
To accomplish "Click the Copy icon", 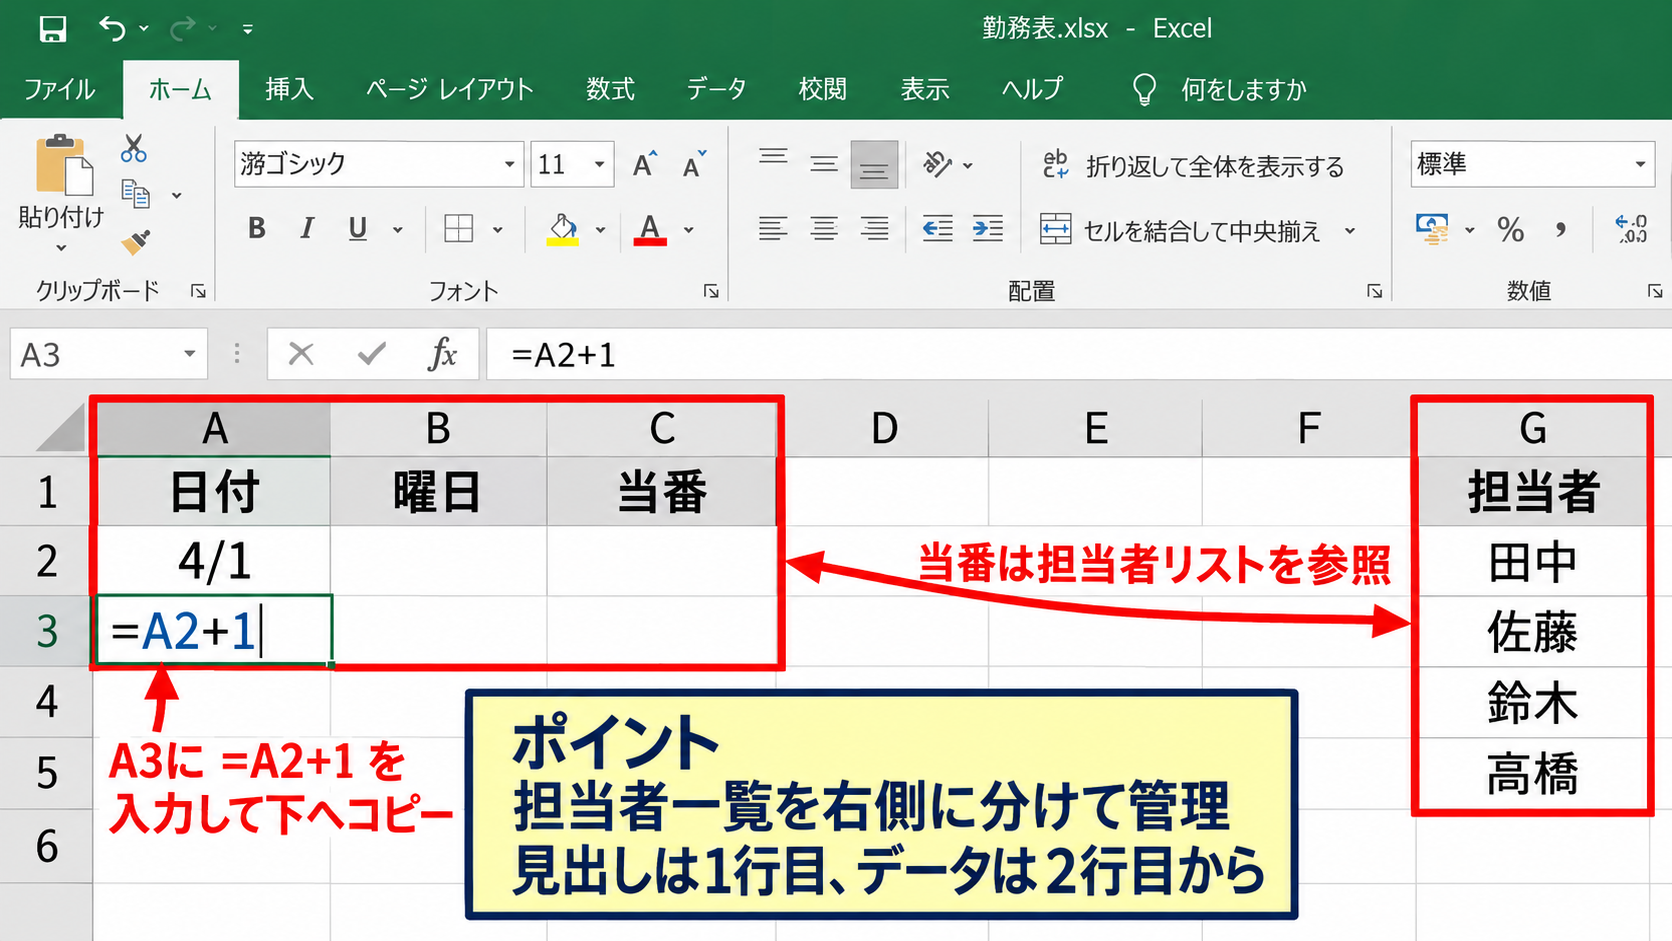I will (135, 194).
